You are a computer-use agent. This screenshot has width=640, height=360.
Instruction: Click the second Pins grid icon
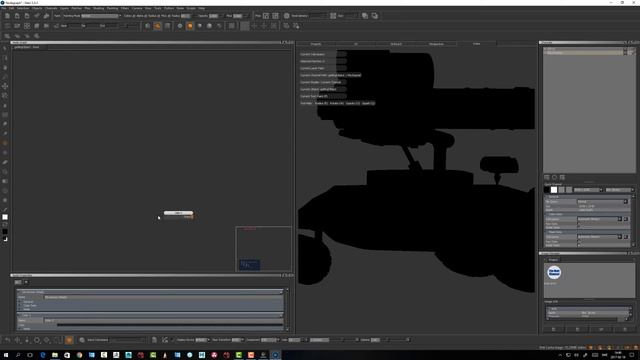point(276,16)
